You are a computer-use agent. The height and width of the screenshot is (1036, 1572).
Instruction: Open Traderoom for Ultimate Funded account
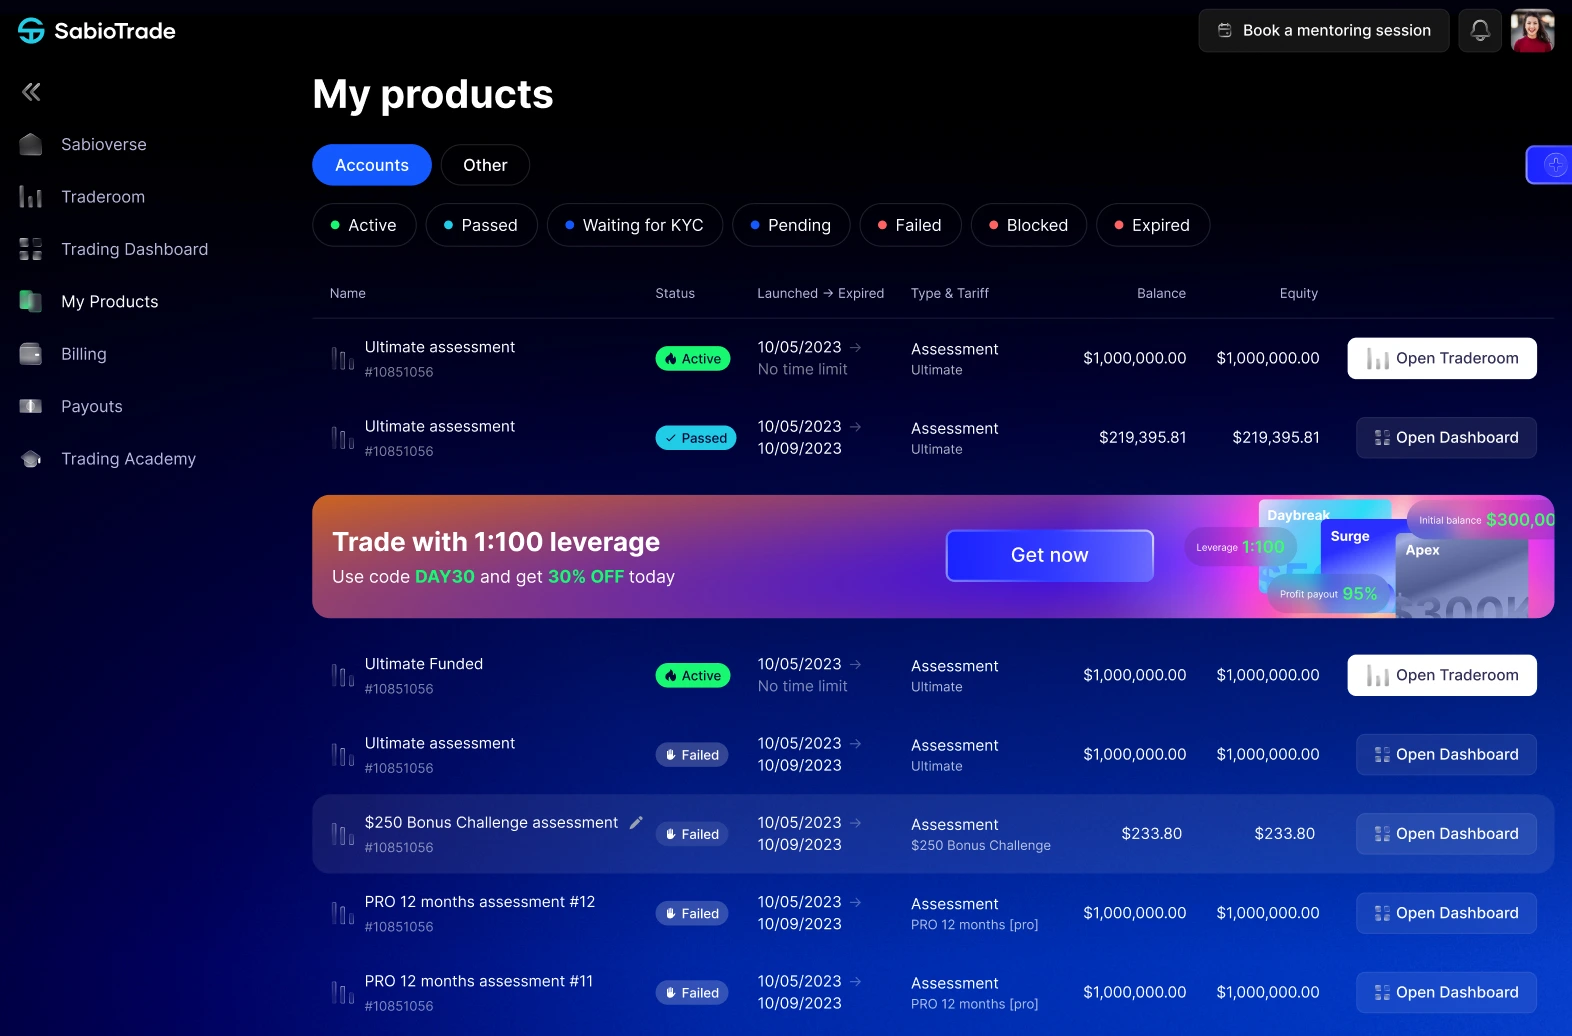1441,675
